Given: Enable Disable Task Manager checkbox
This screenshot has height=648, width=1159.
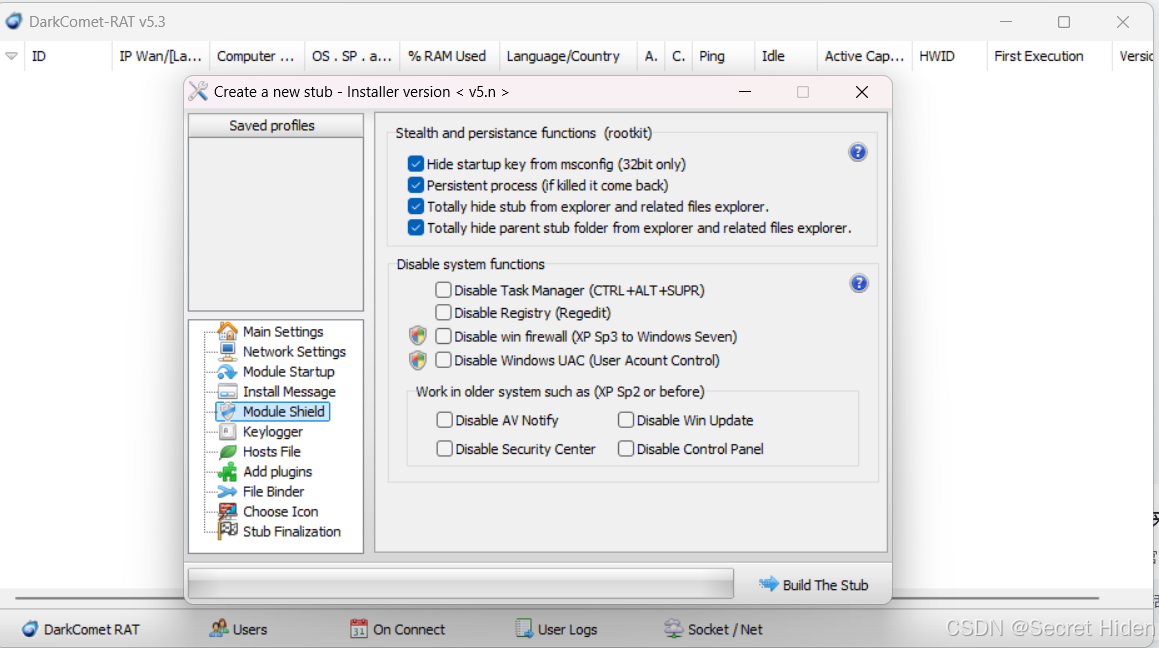Looking at the screenshot, I should click(443, 290).
